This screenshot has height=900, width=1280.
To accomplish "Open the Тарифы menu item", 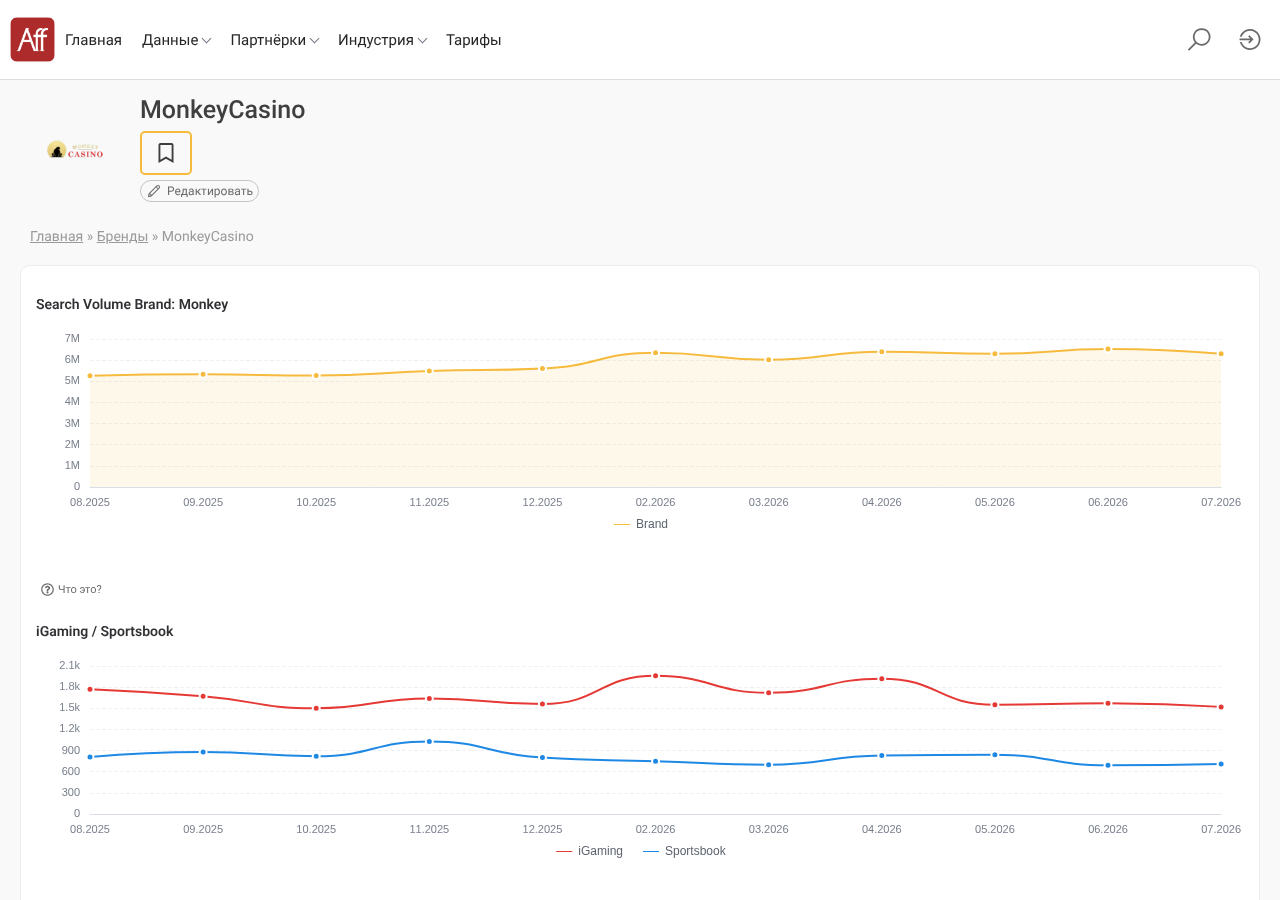I will [x=473, y=40].
